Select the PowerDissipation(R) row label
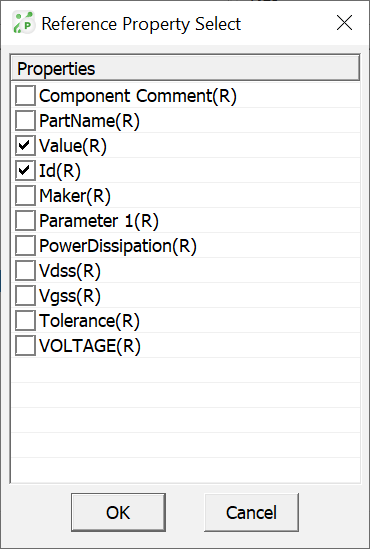 118,246
